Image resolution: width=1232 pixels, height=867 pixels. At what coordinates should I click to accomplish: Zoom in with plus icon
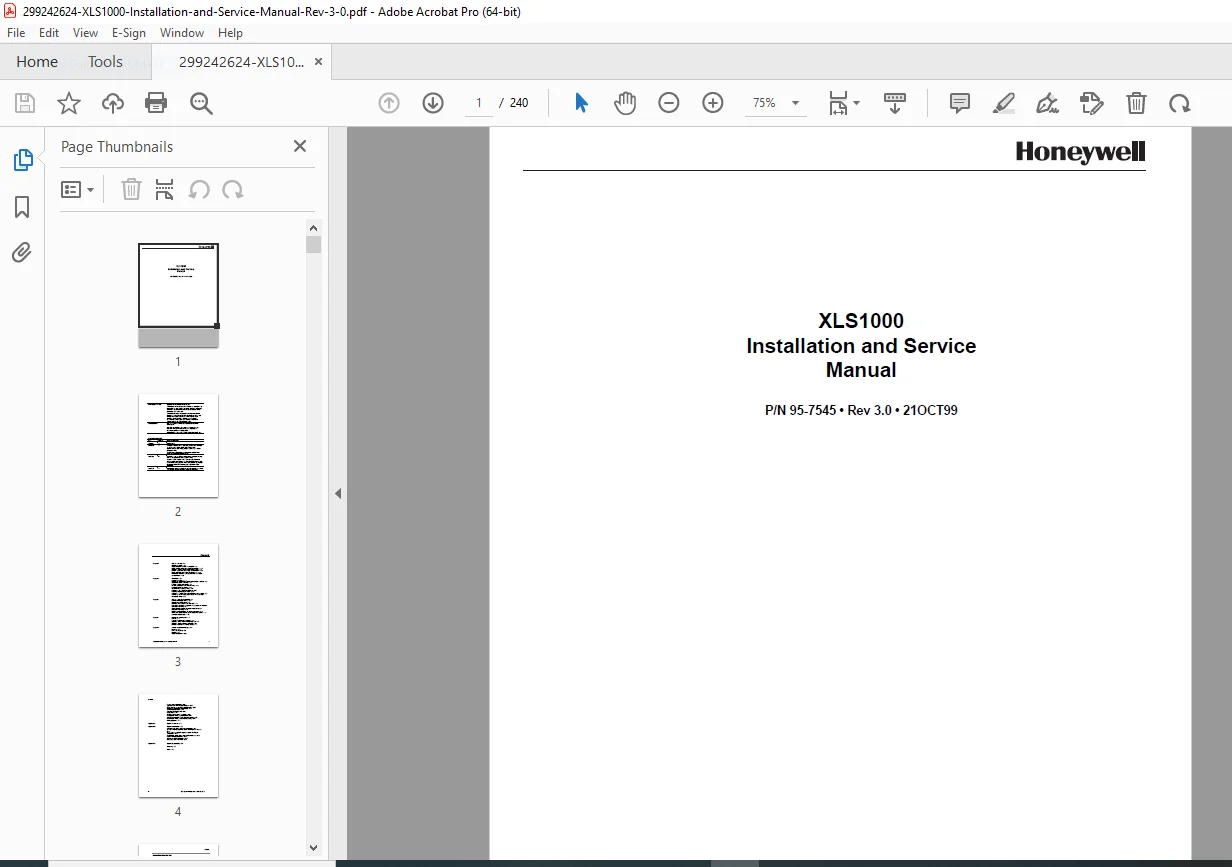coord(713,103)
